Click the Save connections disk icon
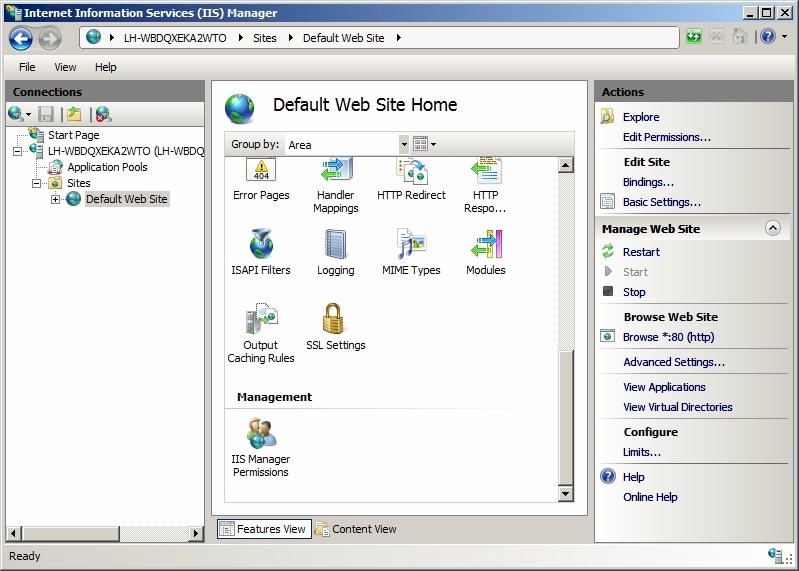 tap(46, 114)
